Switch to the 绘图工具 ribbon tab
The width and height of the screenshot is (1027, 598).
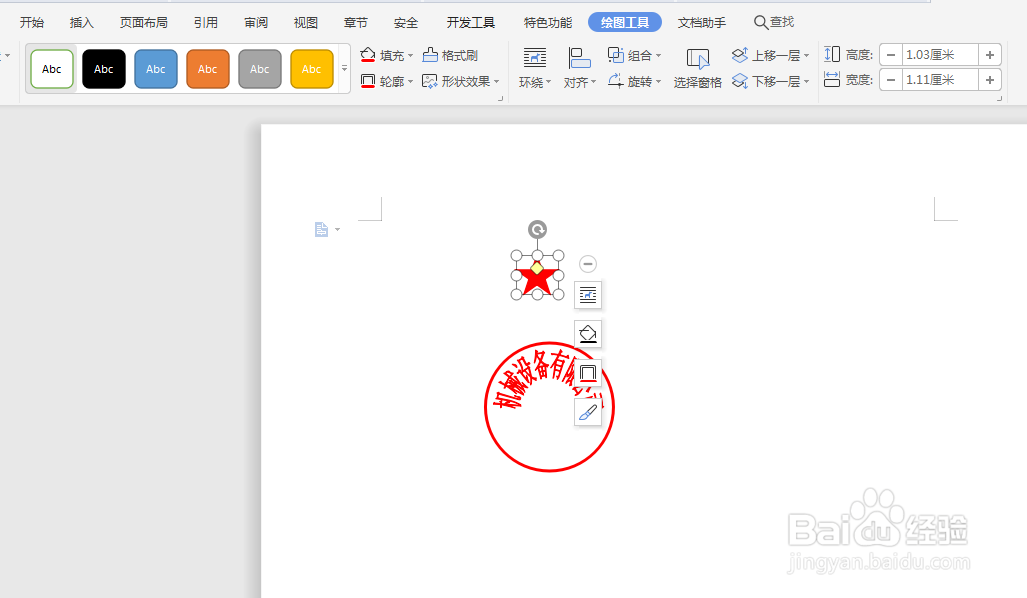tap(624, 21)
